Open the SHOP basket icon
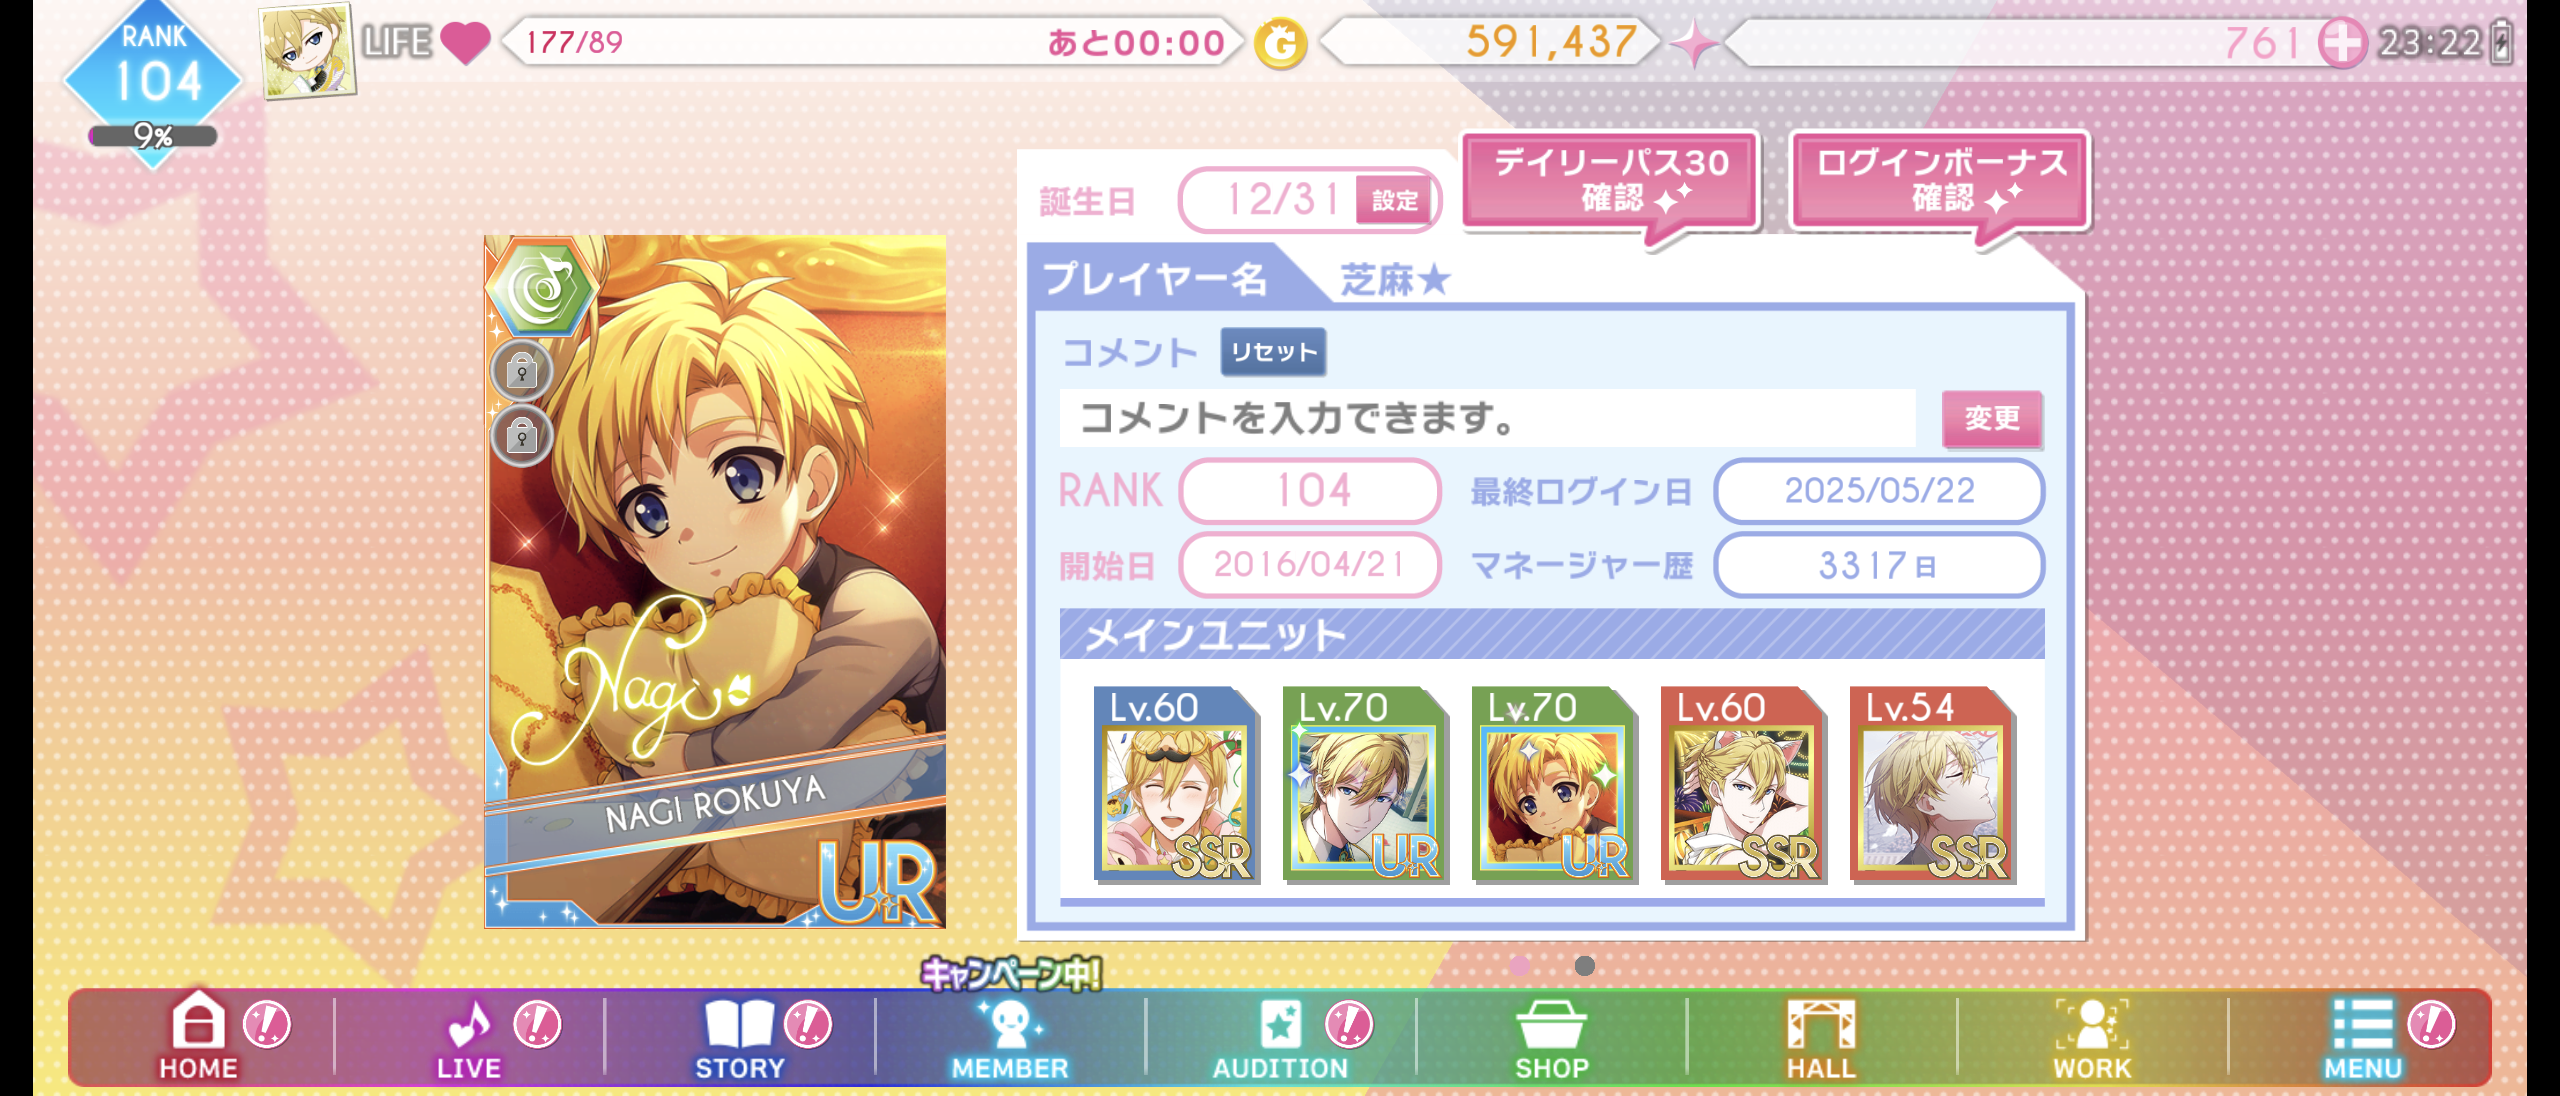 click(x=1551, y=1024)
